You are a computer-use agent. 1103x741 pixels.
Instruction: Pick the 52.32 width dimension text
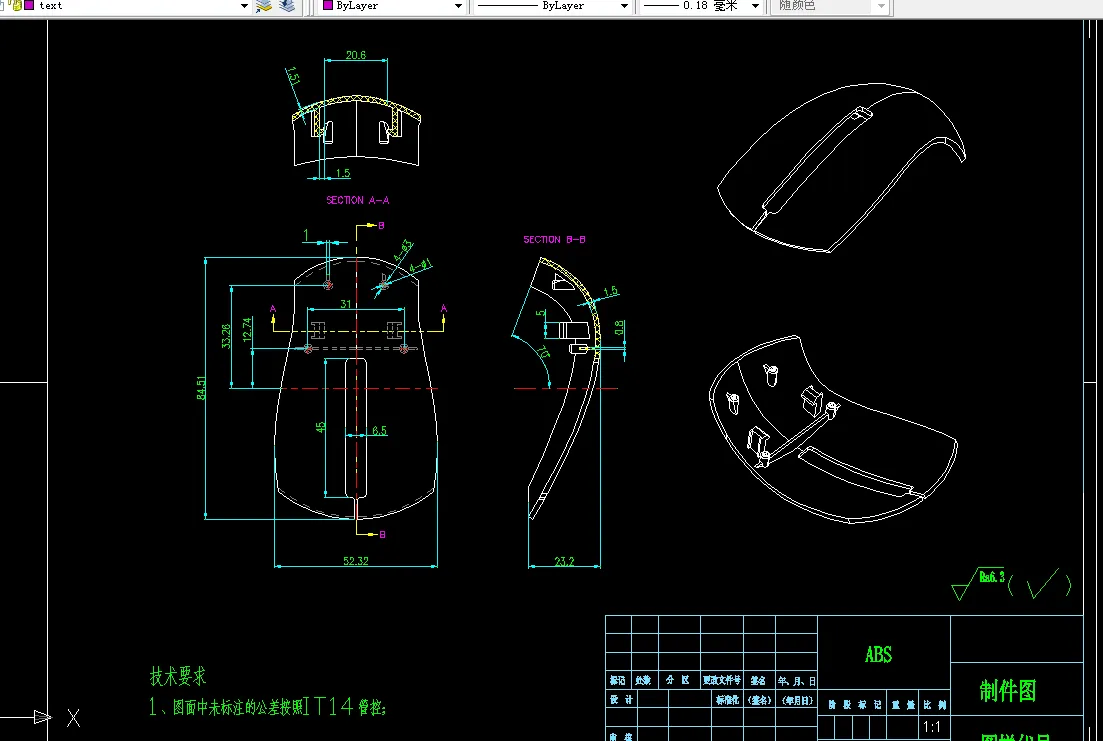tap(356, 562)
